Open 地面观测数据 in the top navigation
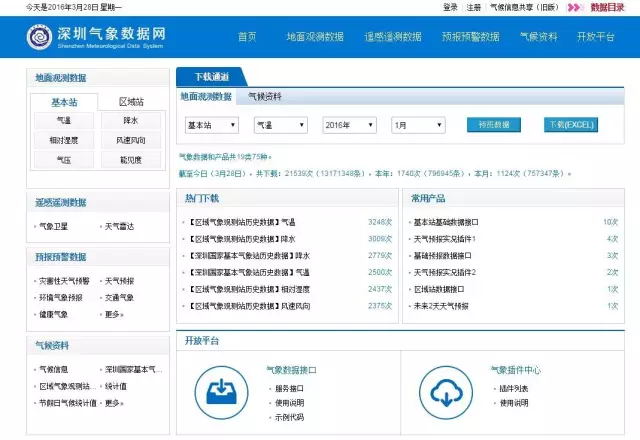The height and width of the screenshot is (440, 640). [x=315, y=37]
